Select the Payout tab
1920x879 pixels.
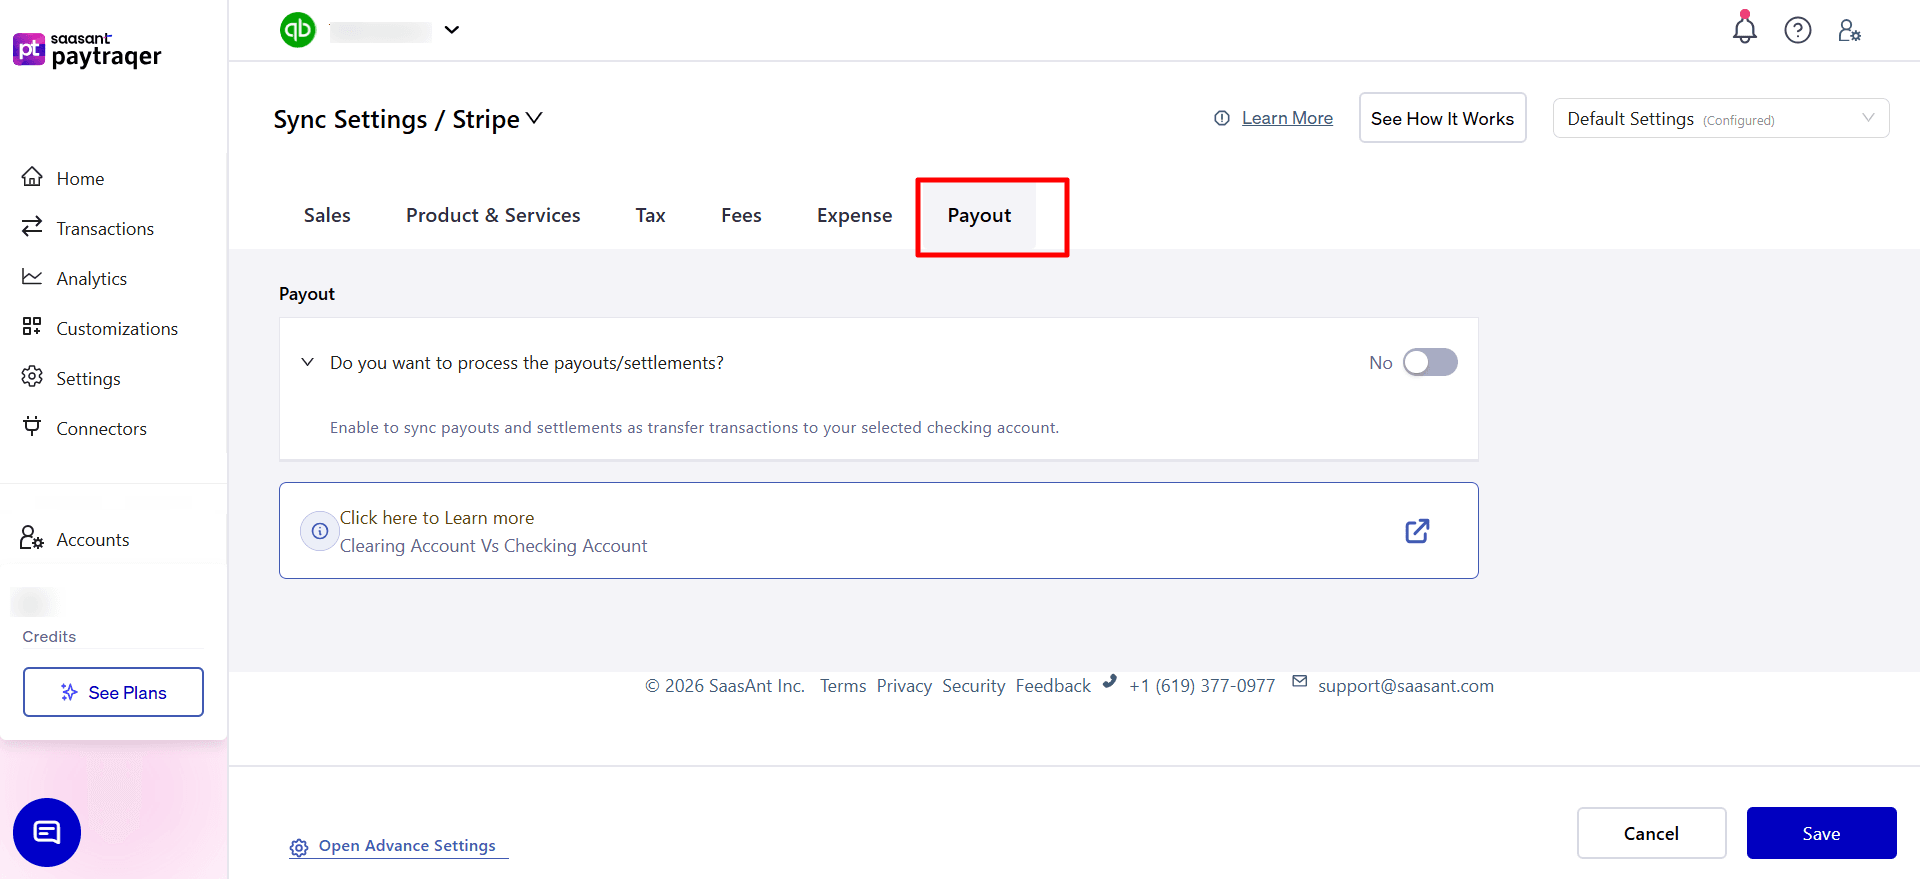click(x=979, y=216)
